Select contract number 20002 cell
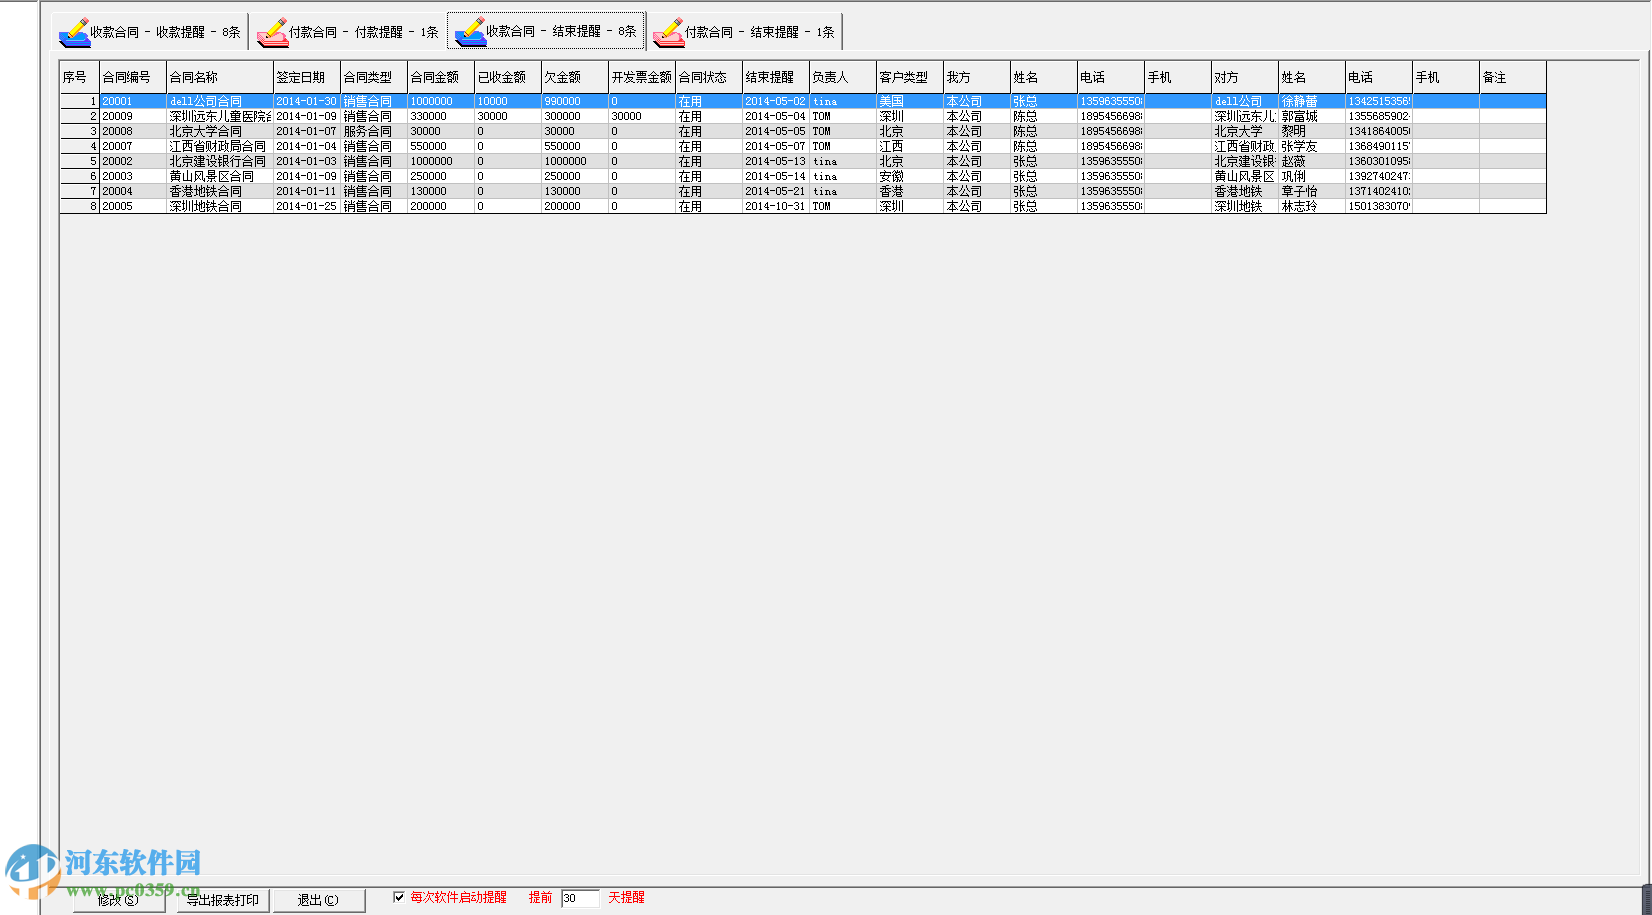Viewport: 1652px width, 915px height. pos(133,161)
